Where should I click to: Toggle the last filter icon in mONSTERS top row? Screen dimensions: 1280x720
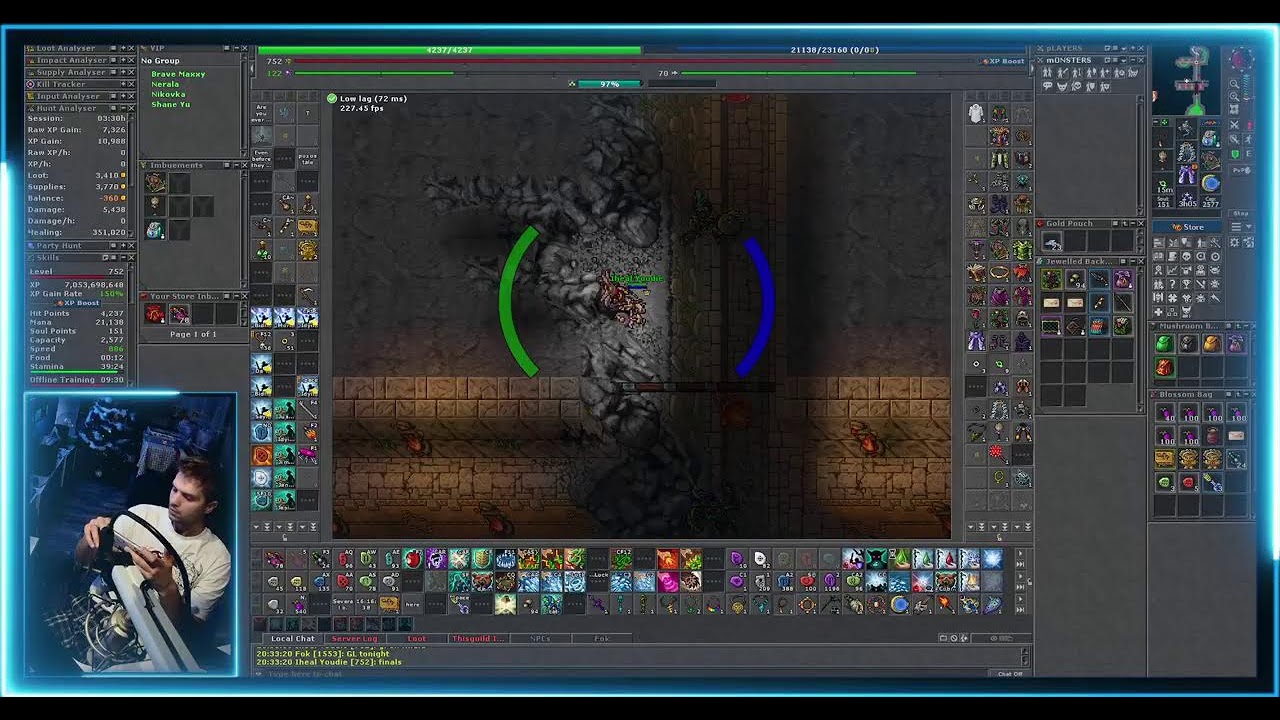pyautogui.click(x=1132, y=72)
